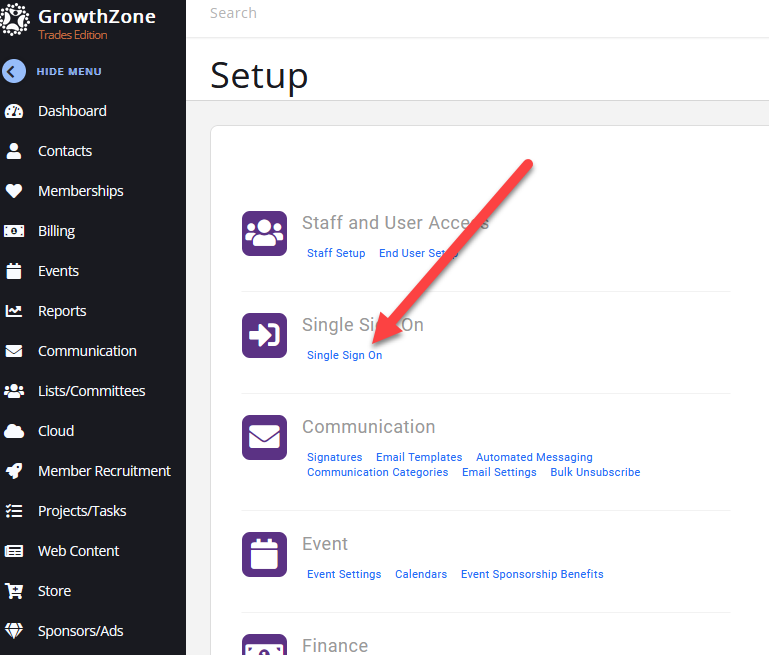Click the Billing money icon
This screenshot has height=655, width=769.
point(14,231)
